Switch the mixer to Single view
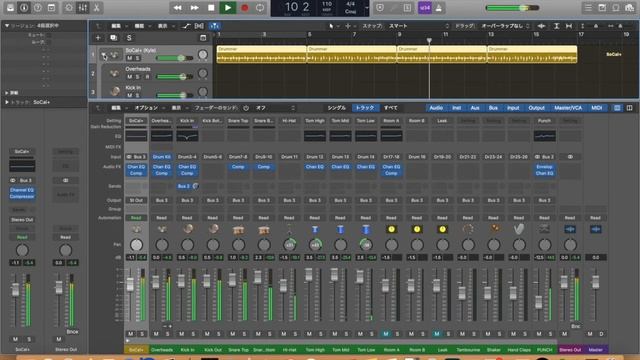The image size is (640, 360). 336,108
